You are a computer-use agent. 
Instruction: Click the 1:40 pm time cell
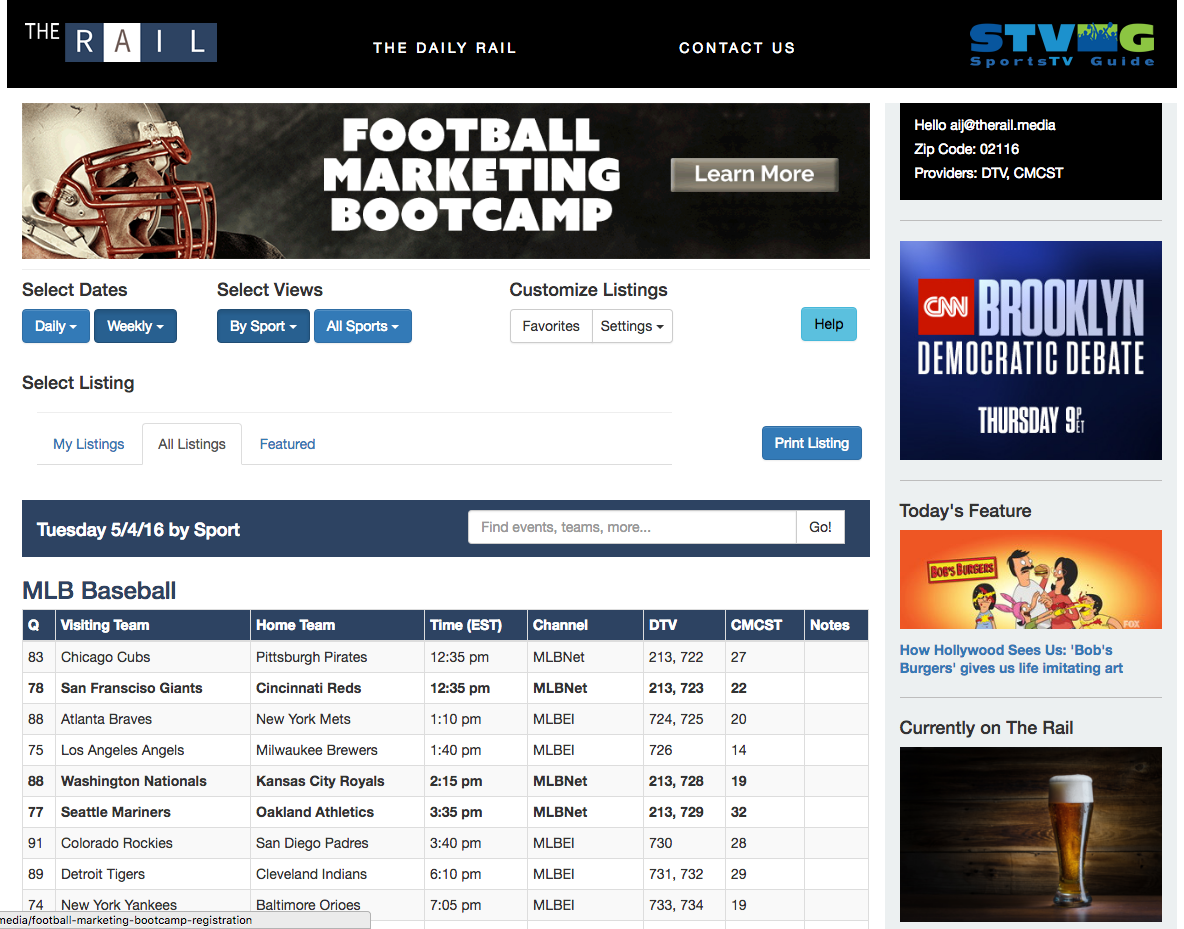tap(476, 750)
